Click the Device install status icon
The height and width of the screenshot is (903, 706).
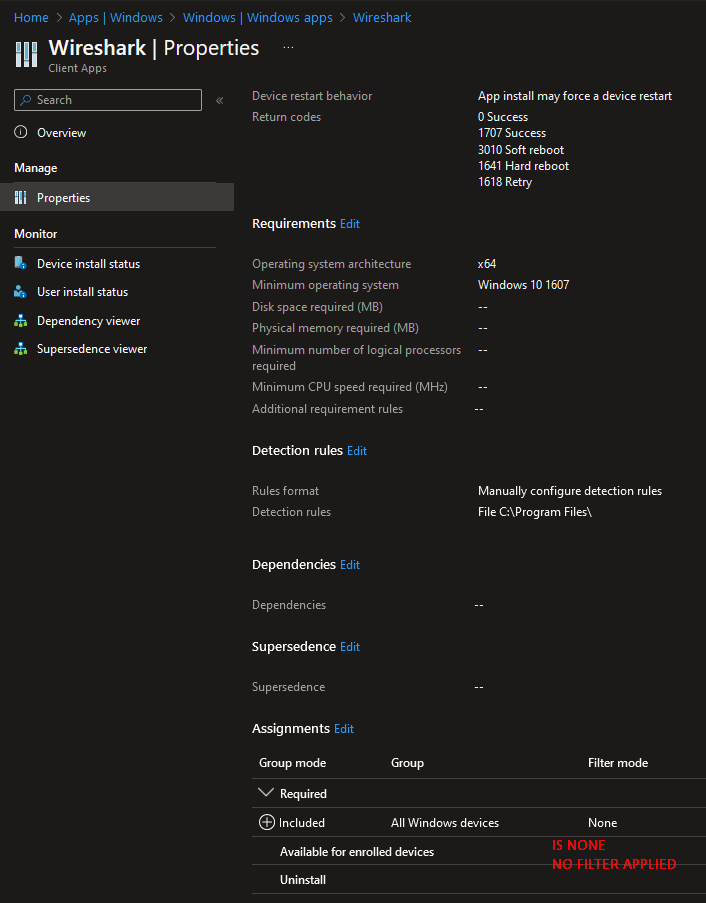click(x=20, y=263)
